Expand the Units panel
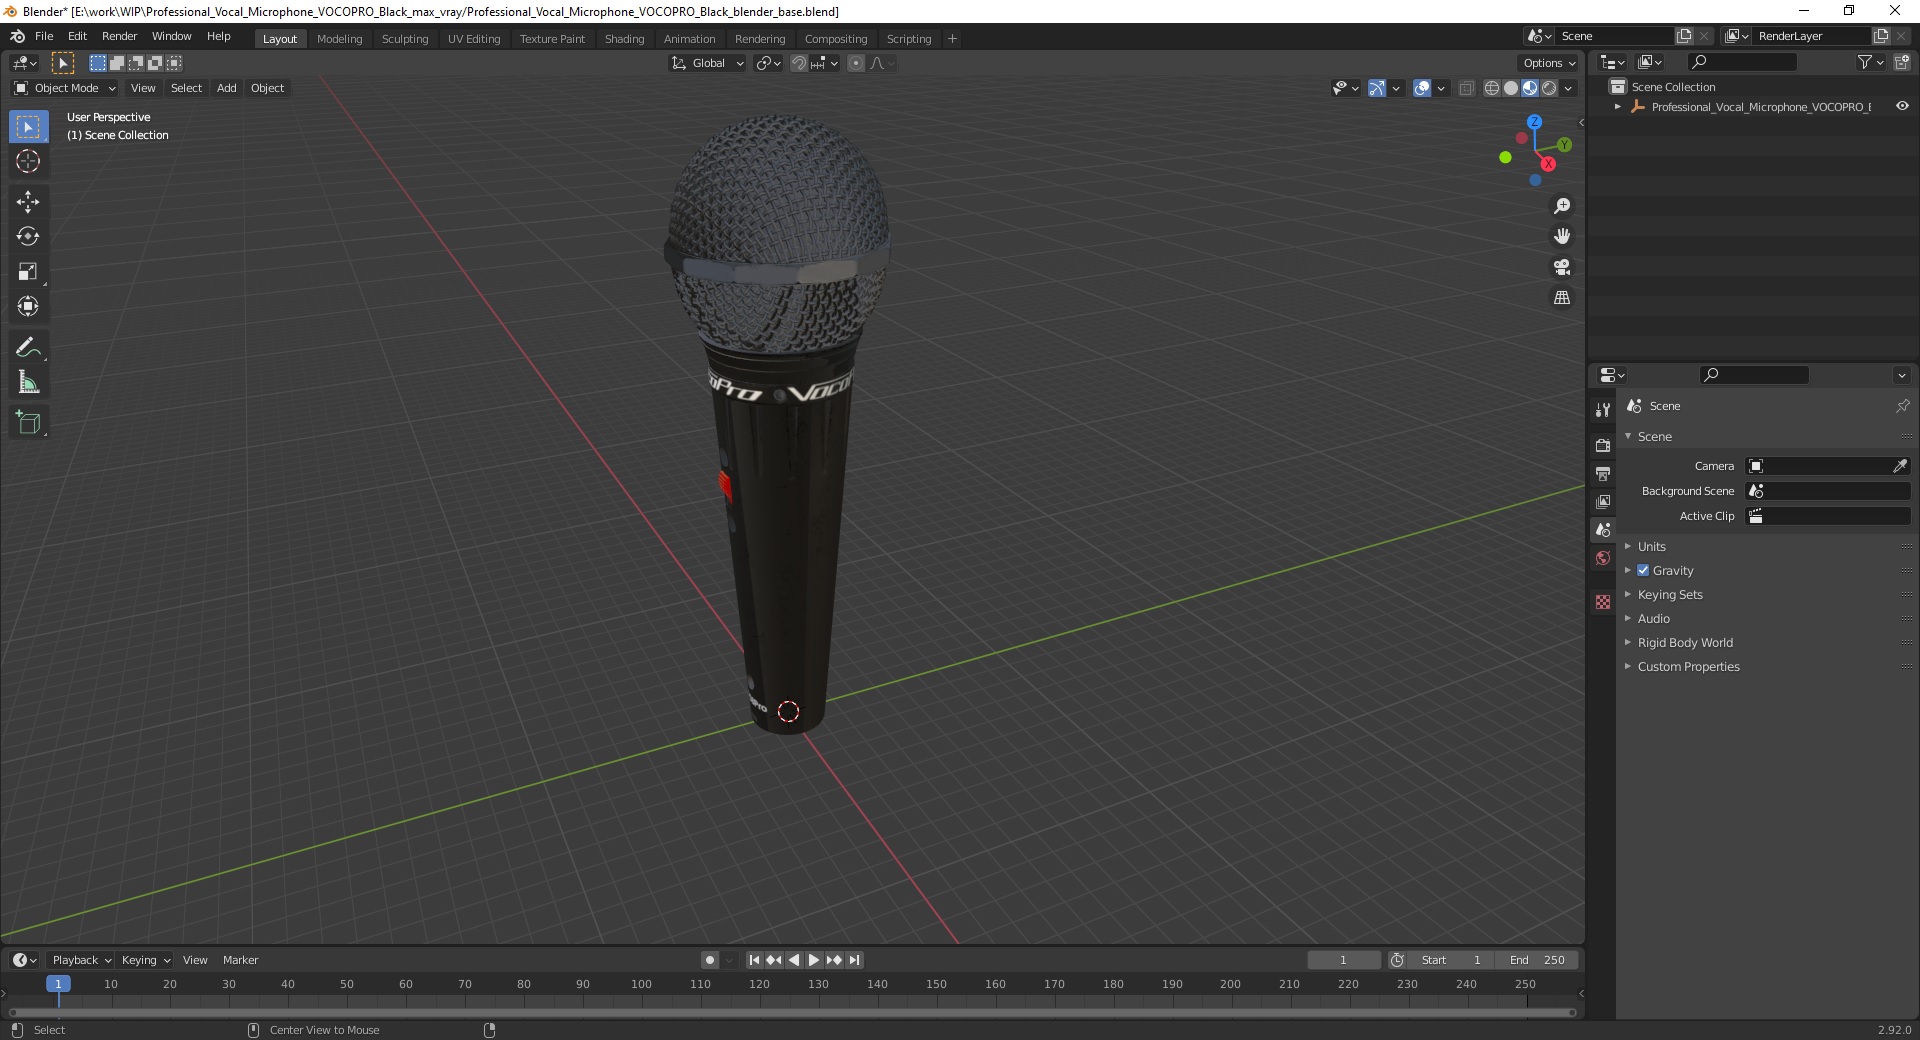 pyautogui.click(x=1651, y=546)
